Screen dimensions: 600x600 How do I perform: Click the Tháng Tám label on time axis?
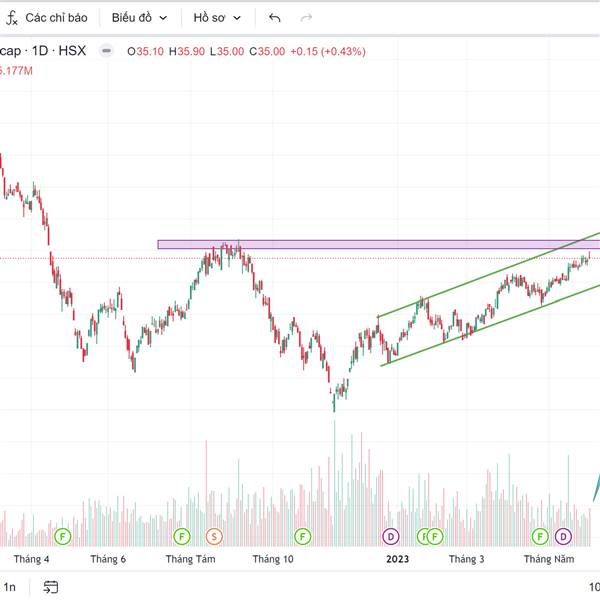click(190, 559)
